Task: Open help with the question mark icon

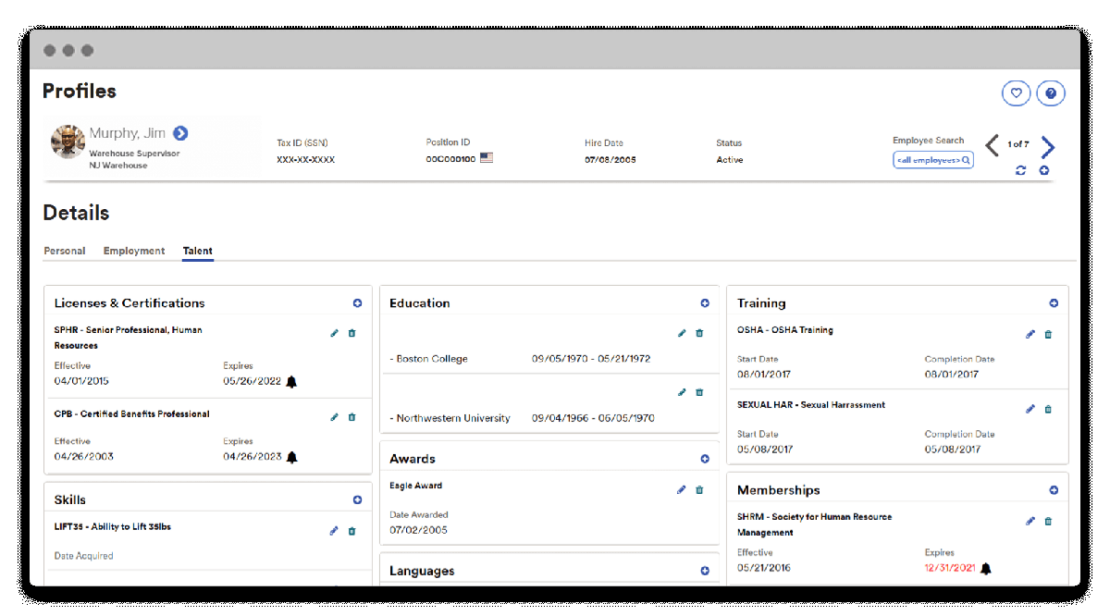Action: click(x=1050, y=92)
